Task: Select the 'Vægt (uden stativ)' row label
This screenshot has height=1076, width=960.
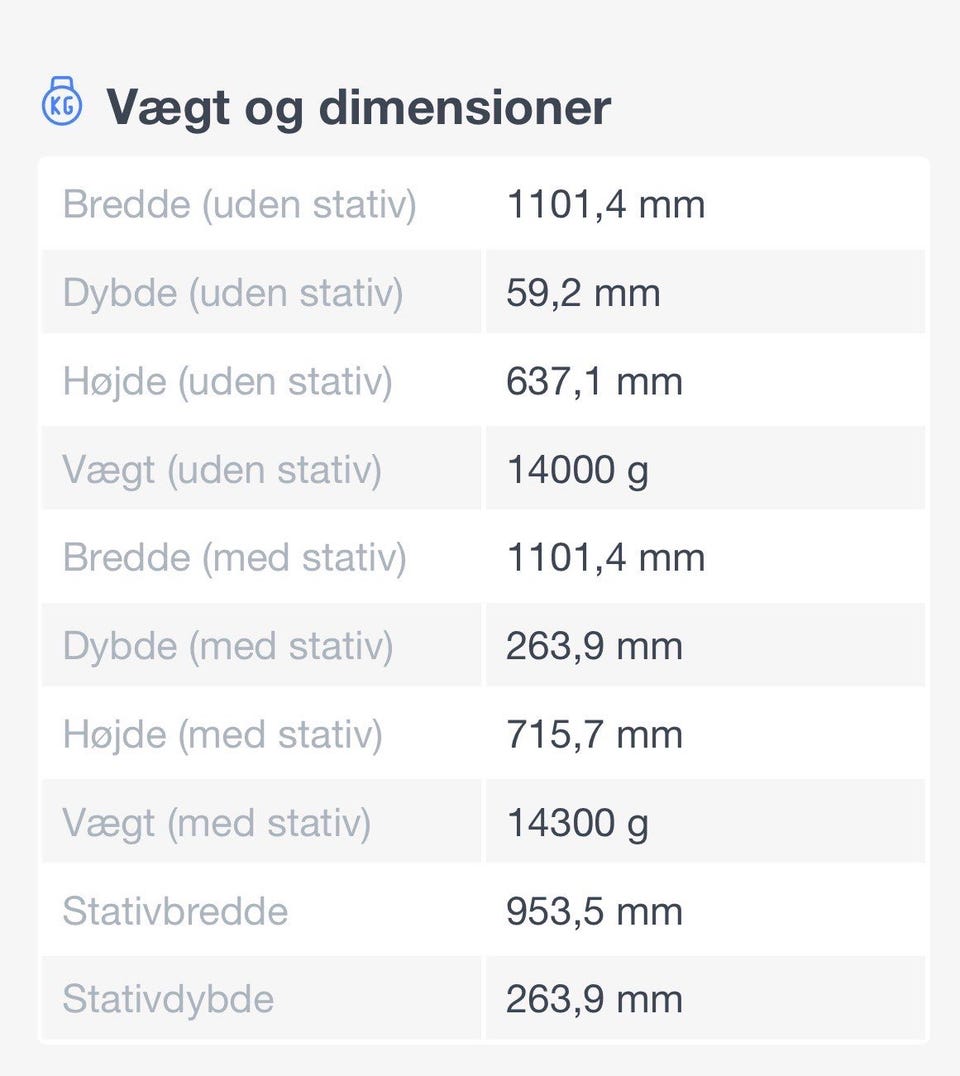Action: point(222,469)
